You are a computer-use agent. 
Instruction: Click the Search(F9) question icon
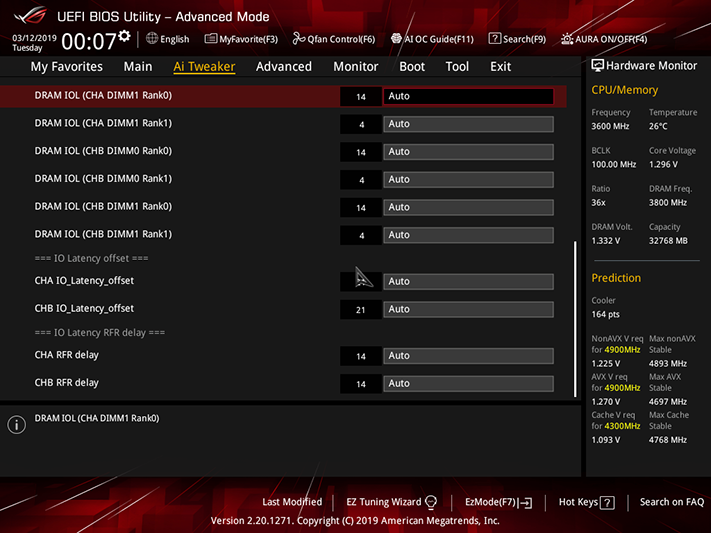[494, 39]
